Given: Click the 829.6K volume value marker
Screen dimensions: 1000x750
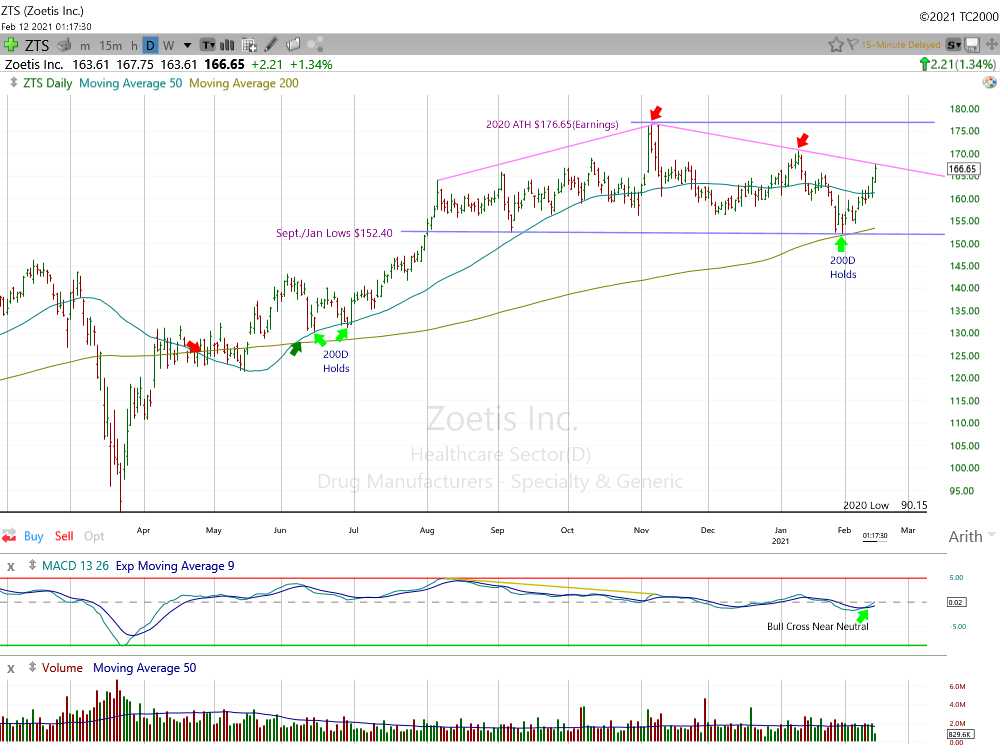Looking at the screenshot, I should [959, 734].
